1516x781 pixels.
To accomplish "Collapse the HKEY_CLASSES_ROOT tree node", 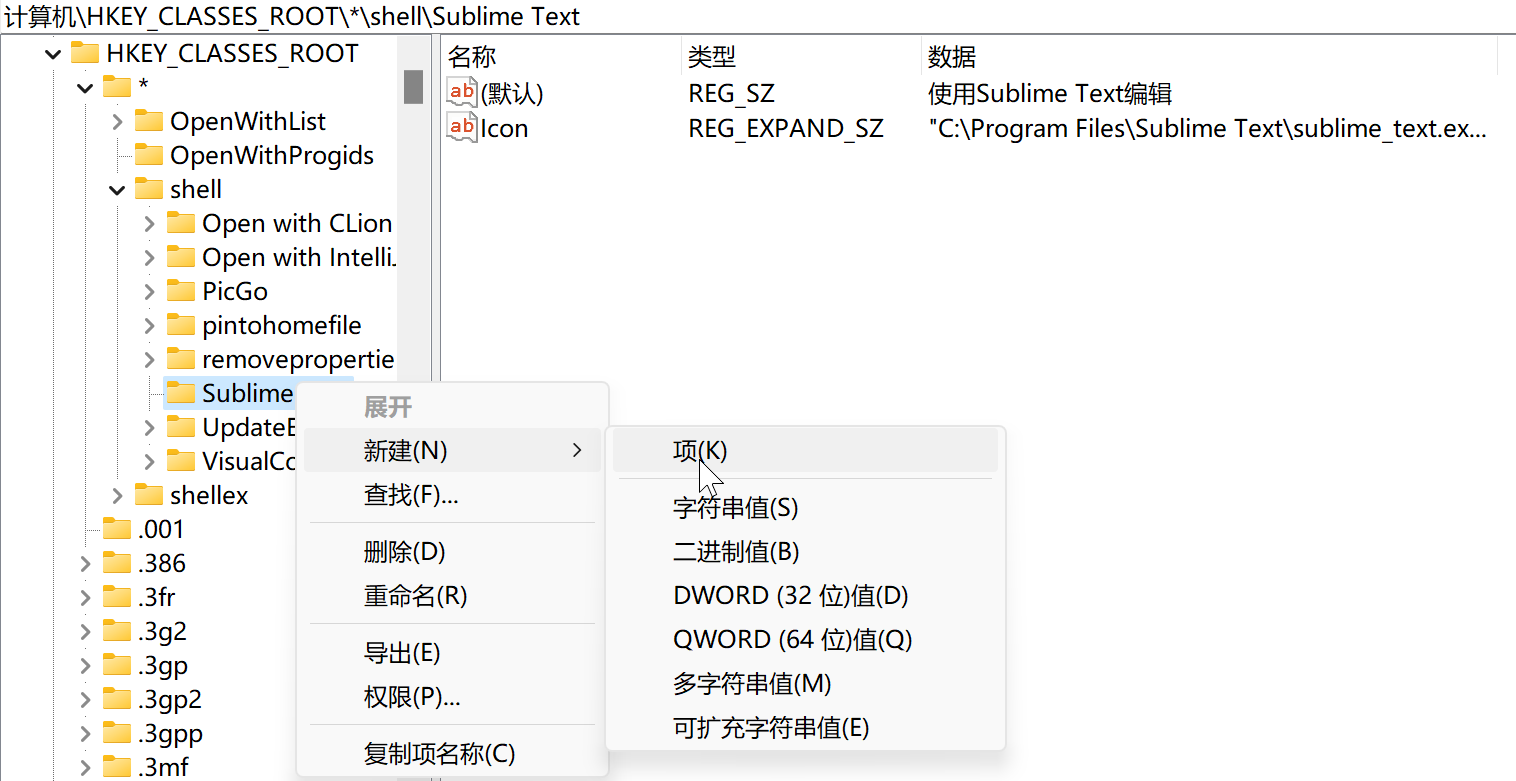I will (54, 54).
